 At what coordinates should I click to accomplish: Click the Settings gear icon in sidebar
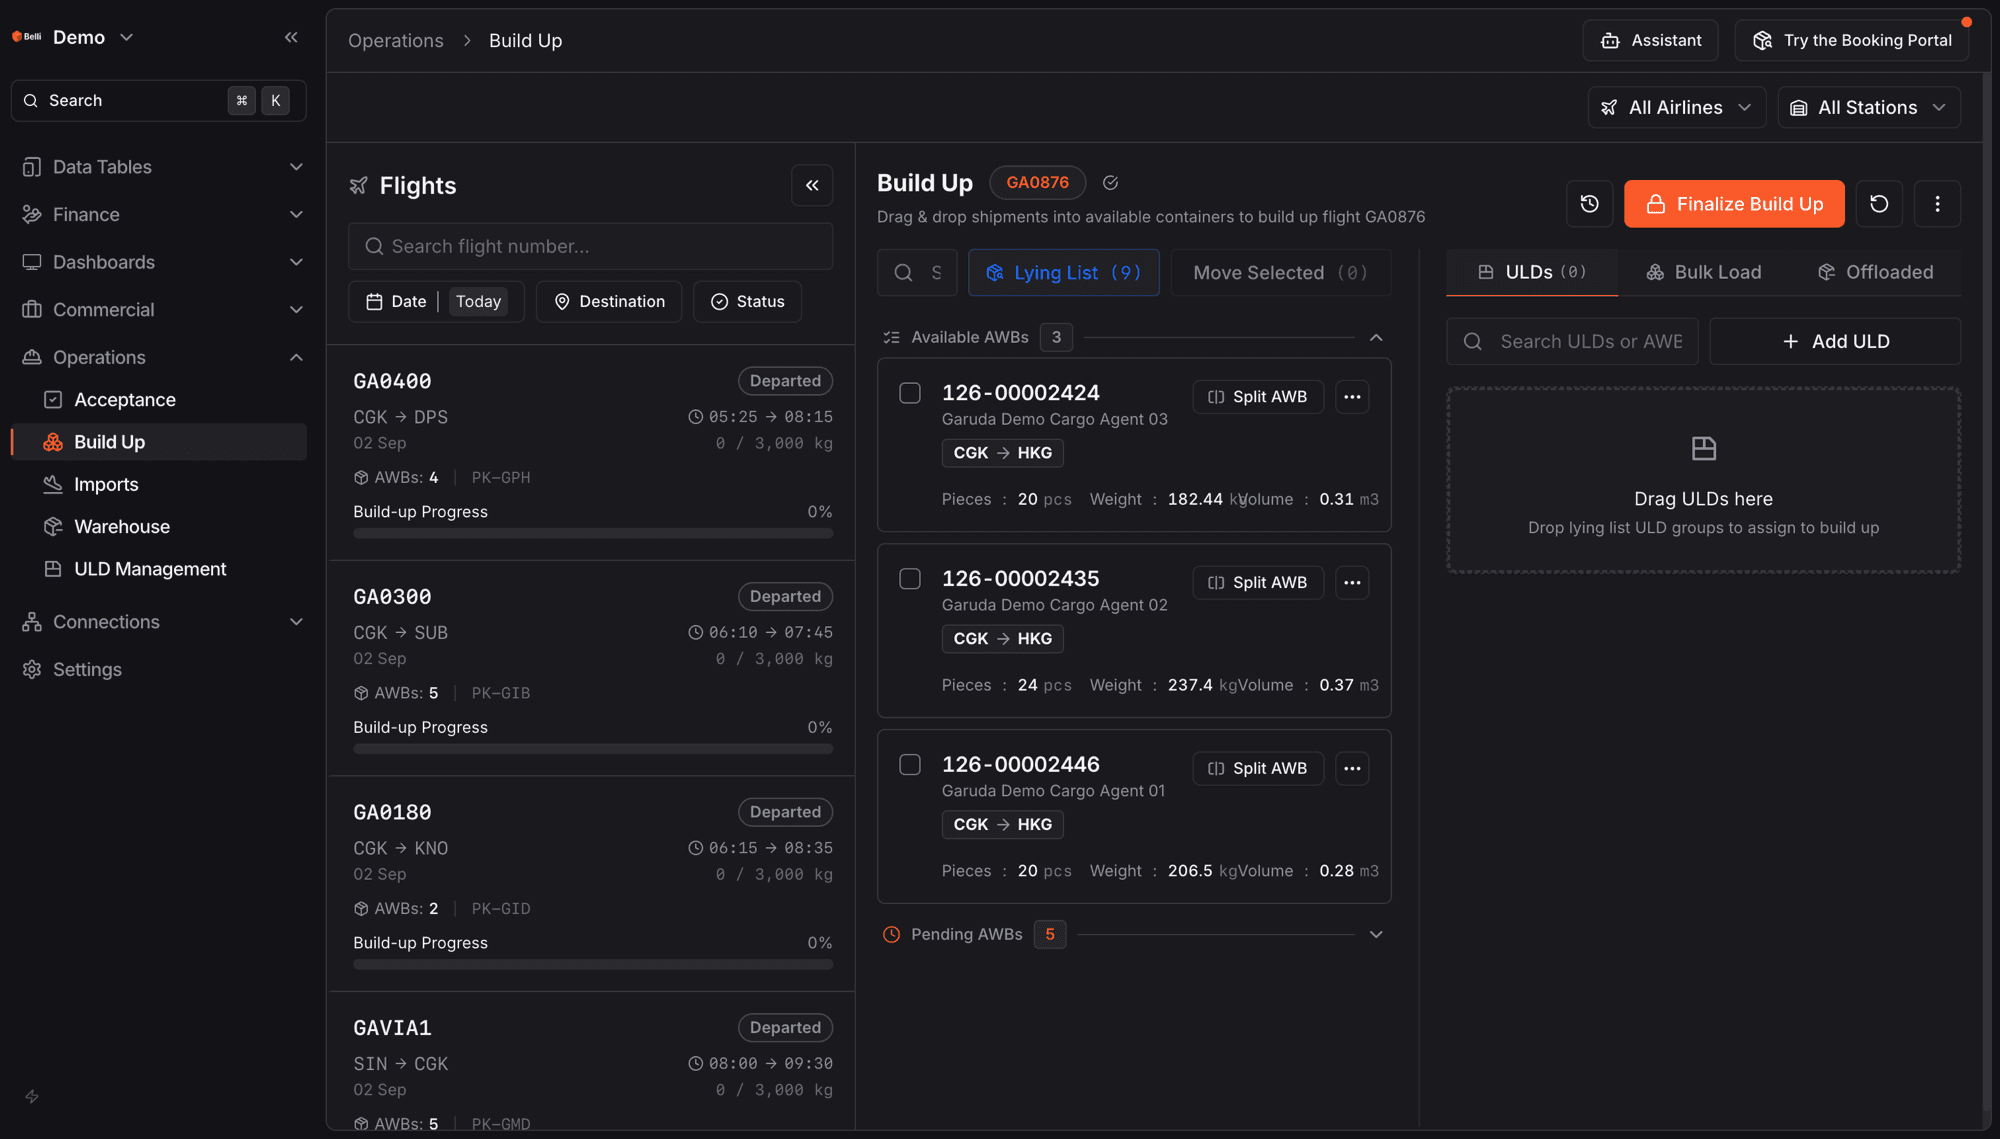[x=32, y=670]
